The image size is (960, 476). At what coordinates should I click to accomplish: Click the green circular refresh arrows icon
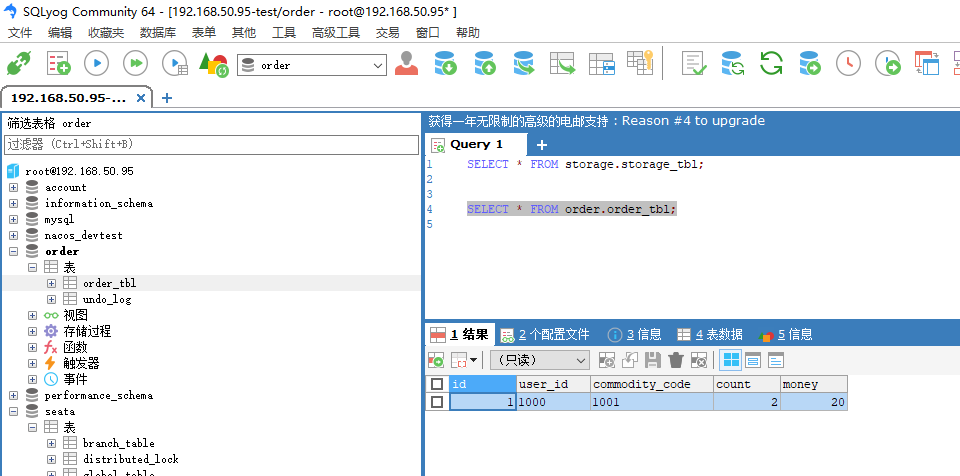[771, 63]
